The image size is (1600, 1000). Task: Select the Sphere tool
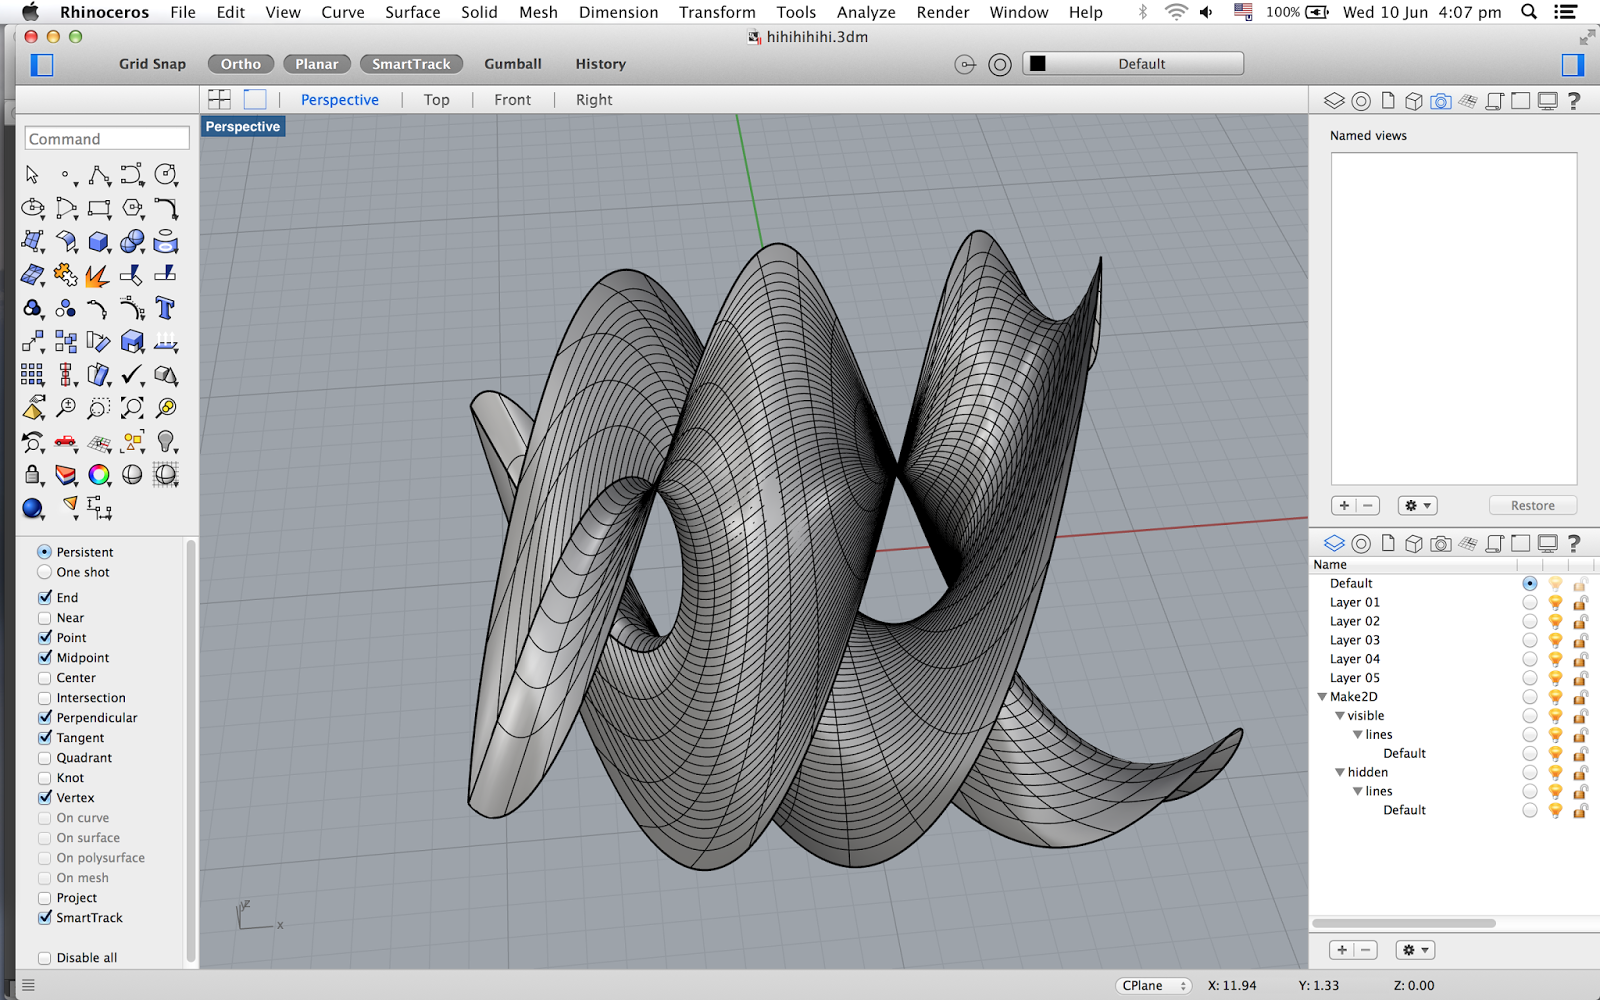(x=131, y=242)
